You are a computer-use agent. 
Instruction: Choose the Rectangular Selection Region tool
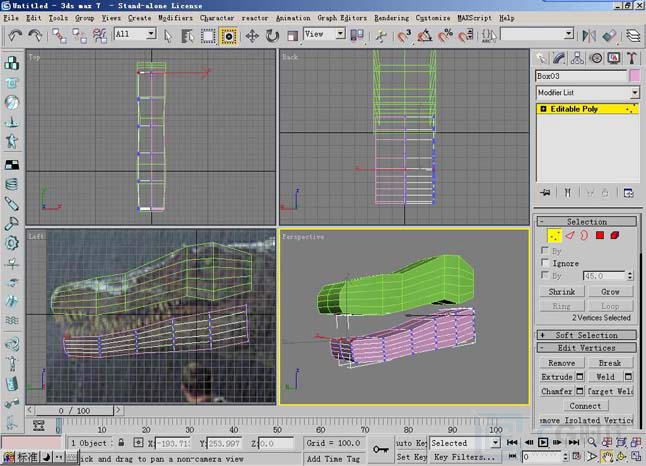[208, 36]
